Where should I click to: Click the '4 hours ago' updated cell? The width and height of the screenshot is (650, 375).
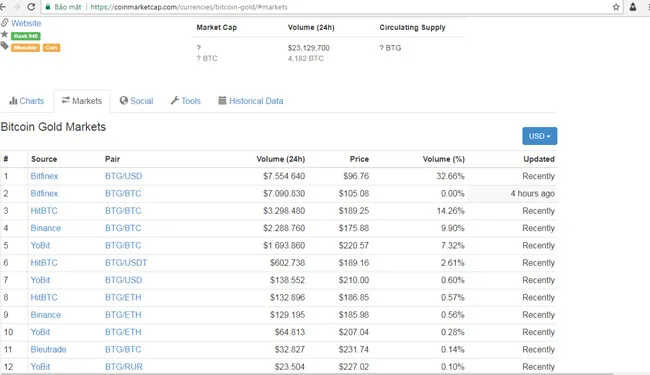[x=532, y=194]
